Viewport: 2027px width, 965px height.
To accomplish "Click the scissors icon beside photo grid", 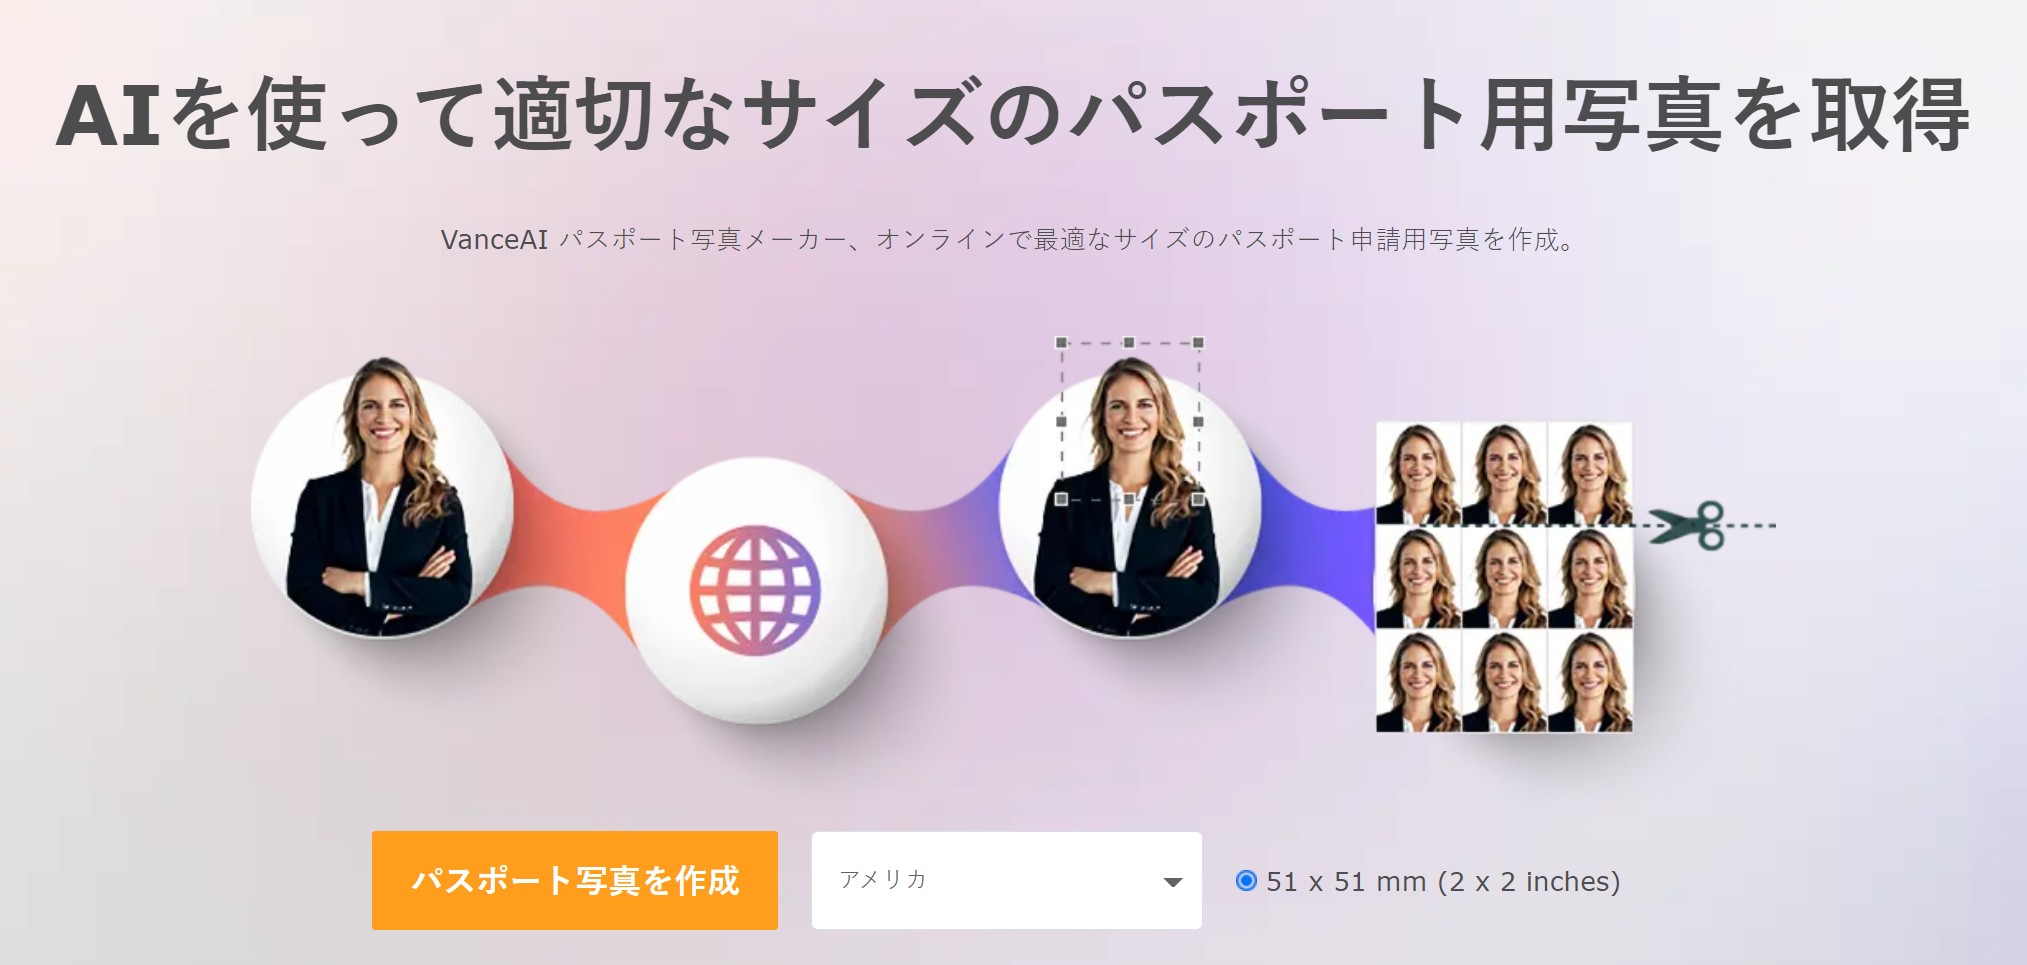I will click(1687, 525).
